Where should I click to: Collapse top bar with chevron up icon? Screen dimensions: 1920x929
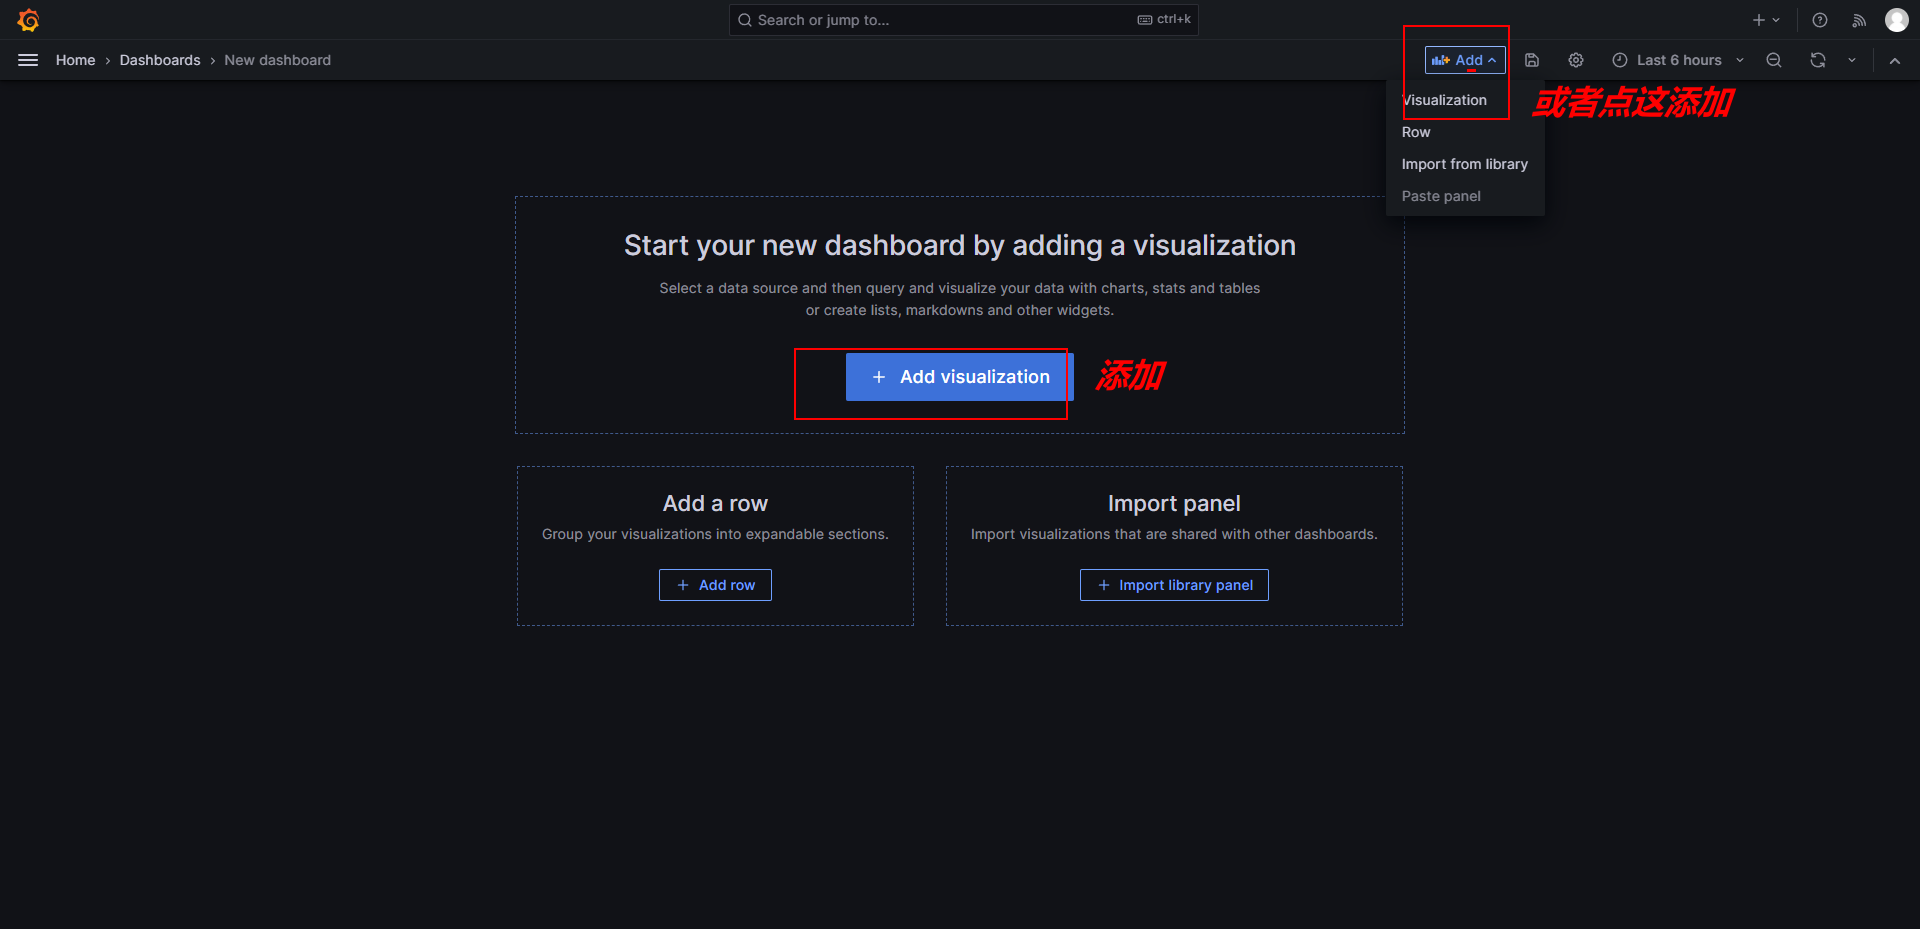1895,60
